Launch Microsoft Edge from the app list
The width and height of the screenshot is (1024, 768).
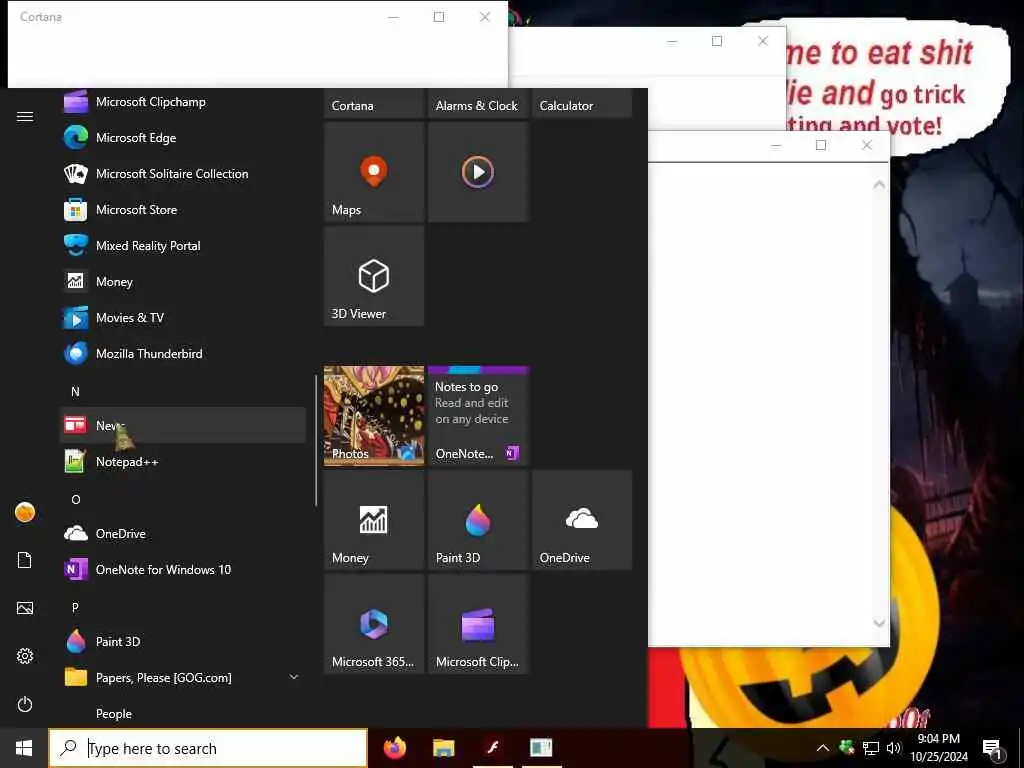click(x=183, y=138)
